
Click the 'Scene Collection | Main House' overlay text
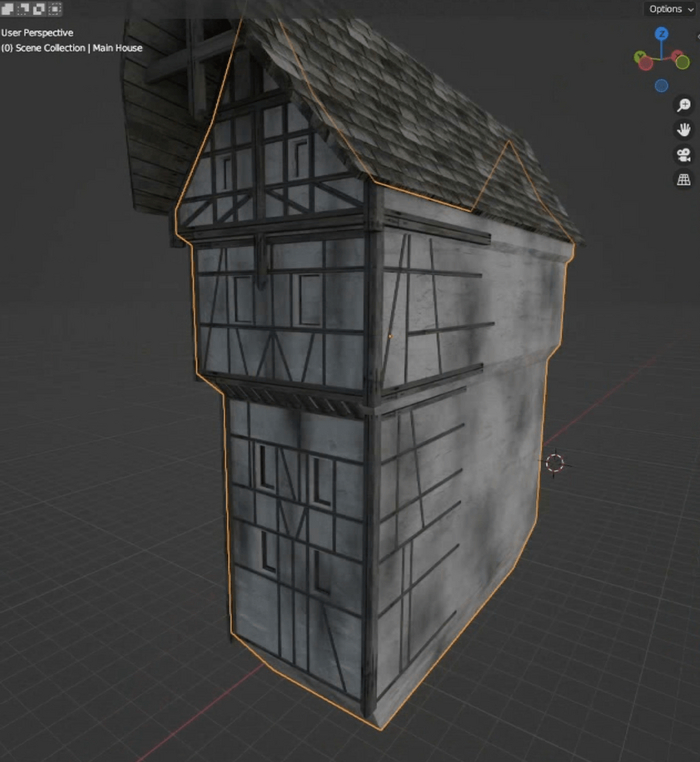[x=79, y=48]
